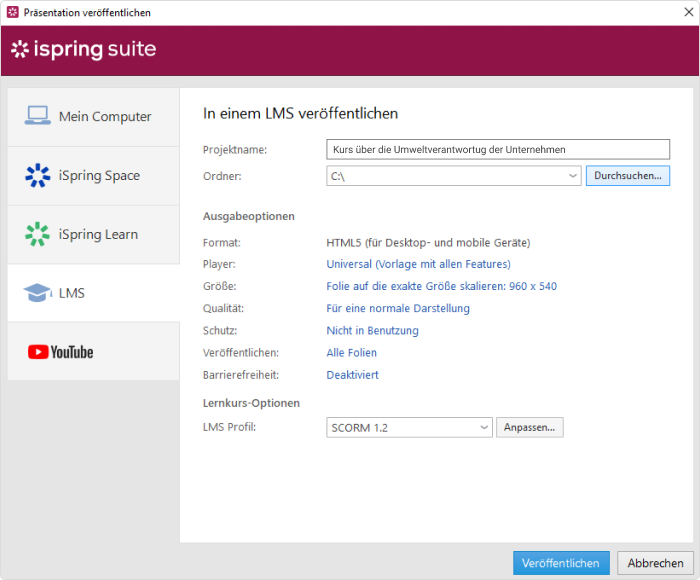Click the green iSpring Learn logo icon

click(38, 234)
